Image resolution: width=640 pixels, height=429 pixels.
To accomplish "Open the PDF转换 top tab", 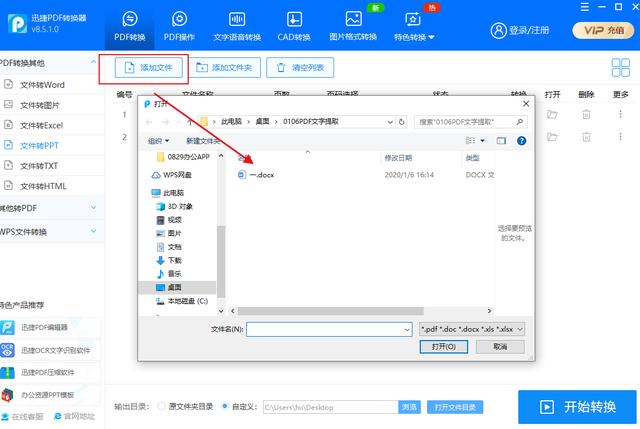I will [130, 27].
